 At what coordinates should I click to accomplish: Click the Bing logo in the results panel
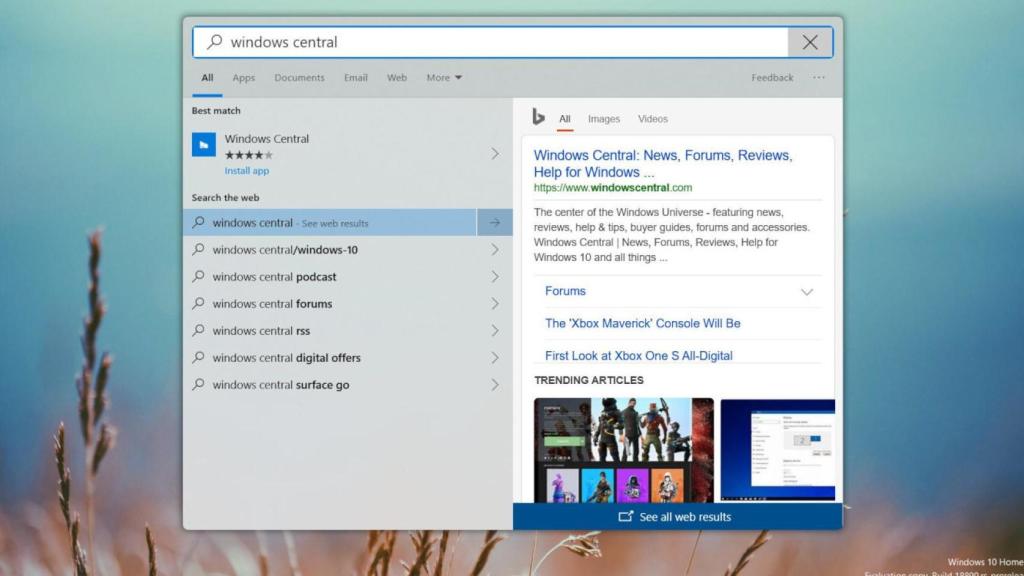[x=538, y=118]
